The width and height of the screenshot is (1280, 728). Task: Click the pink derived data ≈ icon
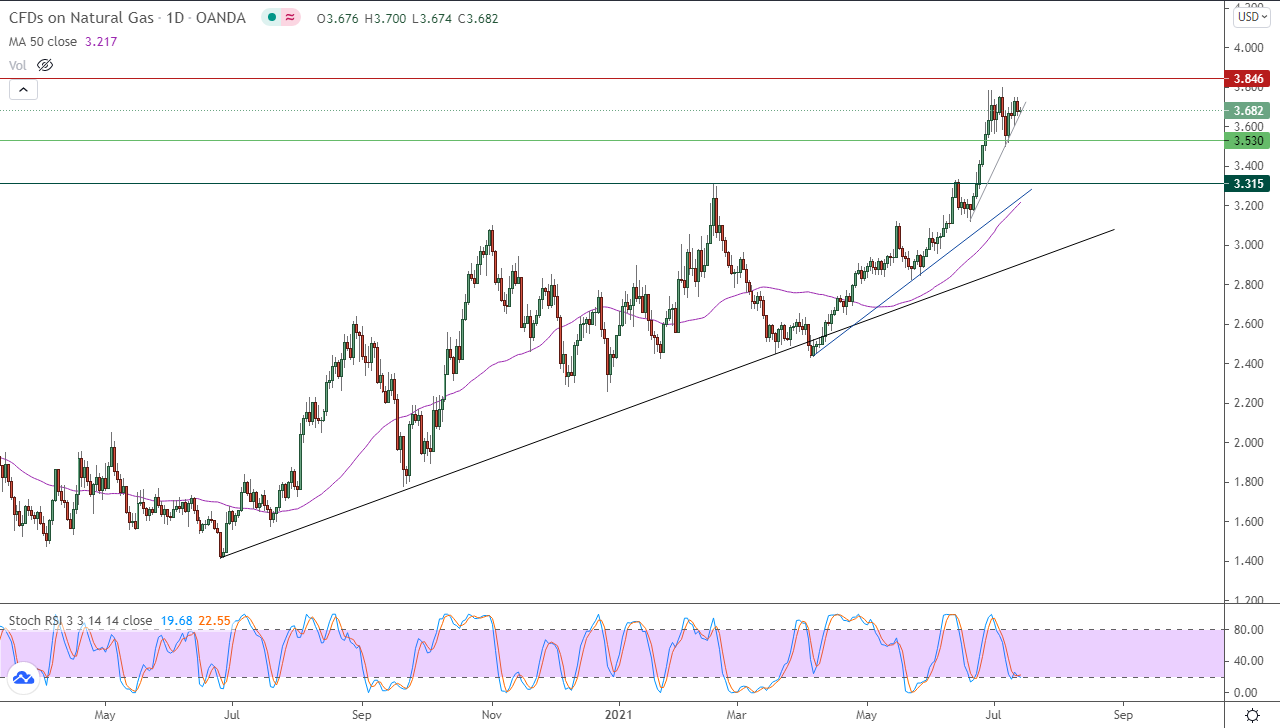(x=291, y=18)
